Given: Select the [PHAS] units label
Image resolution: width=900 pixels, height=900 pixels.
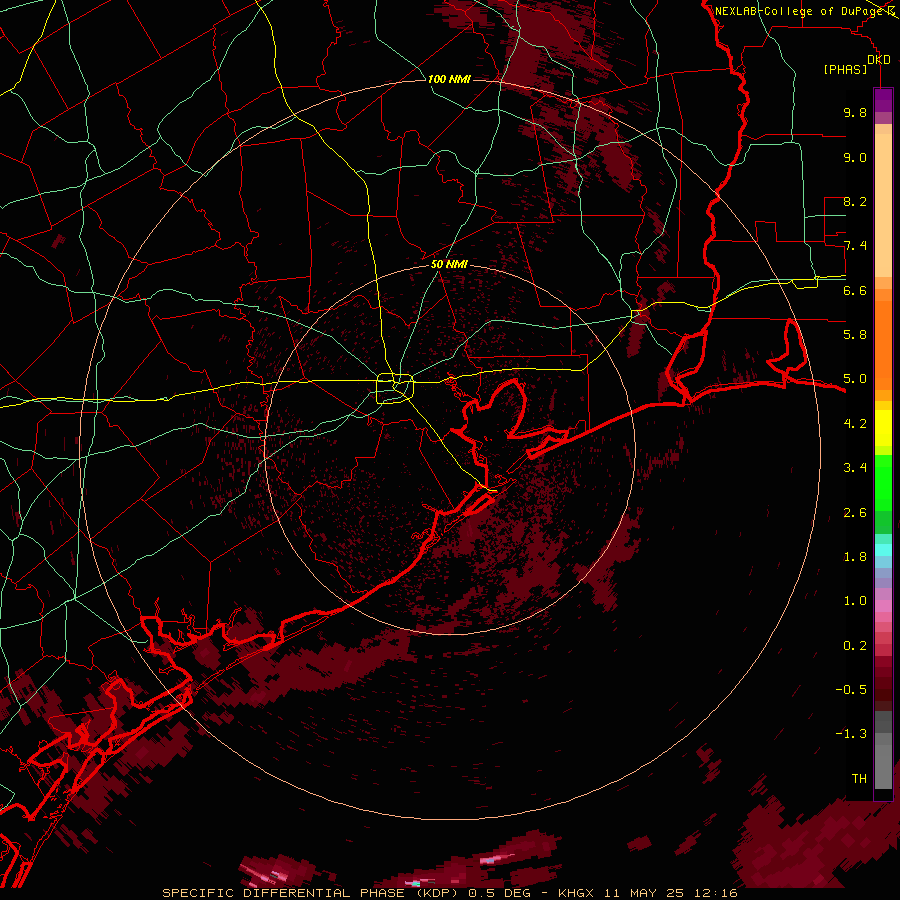Looking at the screenshot, I should pyautogui.click(x=845, y=69).
